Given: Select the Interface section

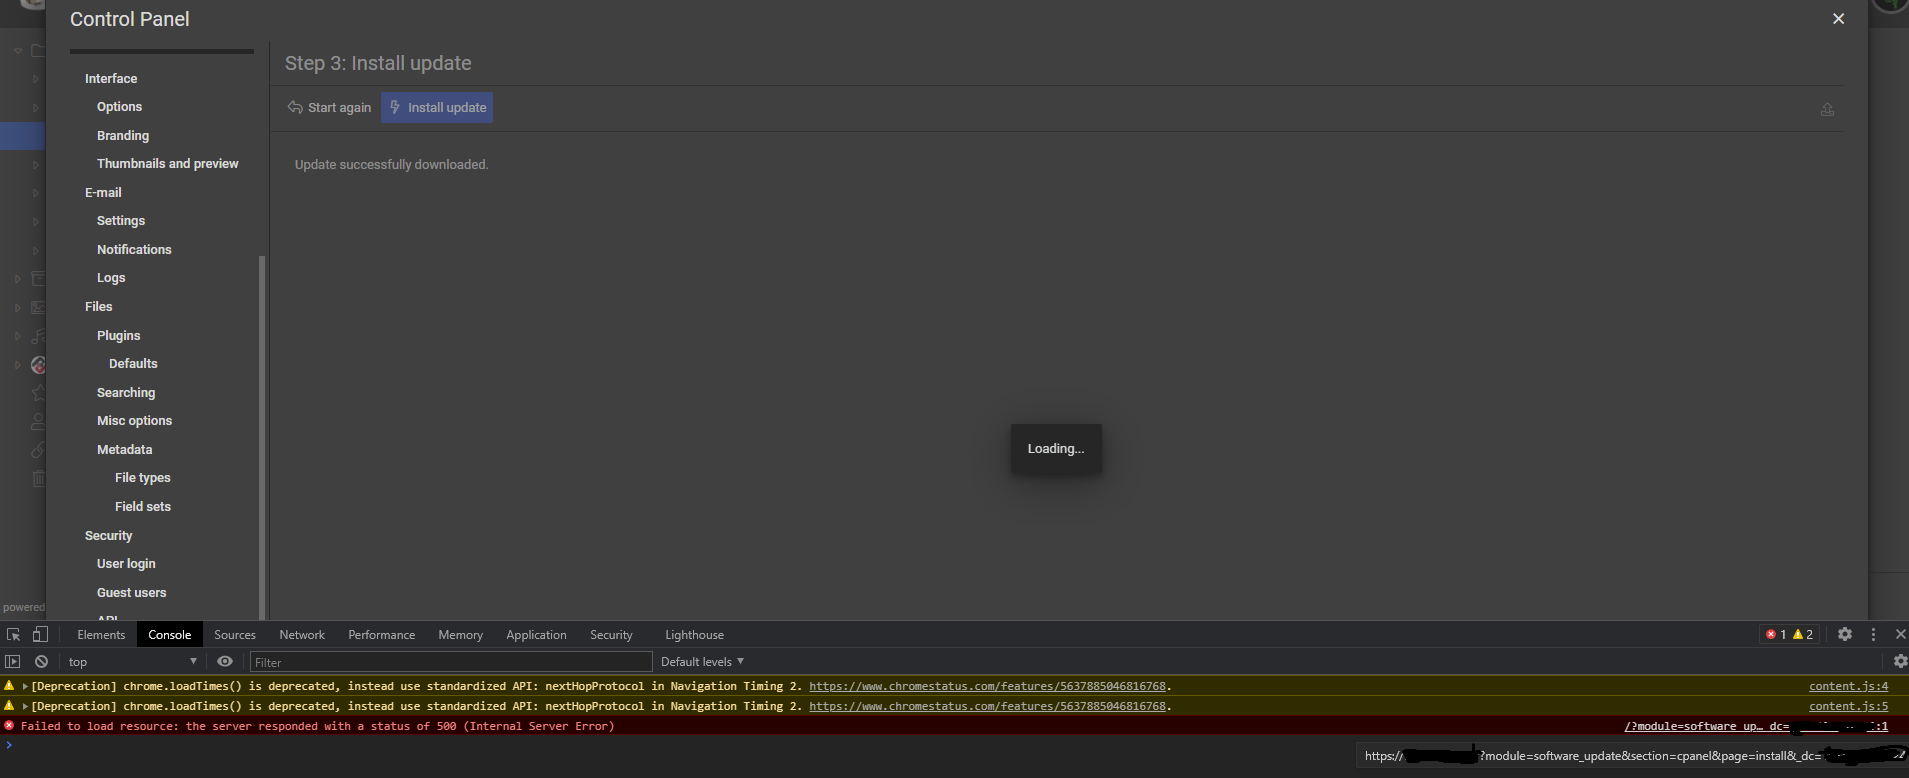Looking at the screenshot, I should pyautogui.click(x=111, y=79).
